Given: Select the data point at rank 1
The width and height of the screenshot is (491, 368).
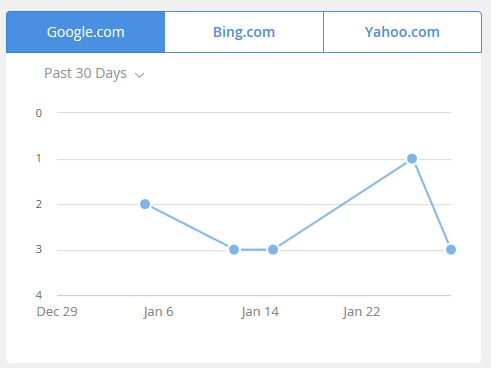Looking at the screenshot, I should pos(412,159).
